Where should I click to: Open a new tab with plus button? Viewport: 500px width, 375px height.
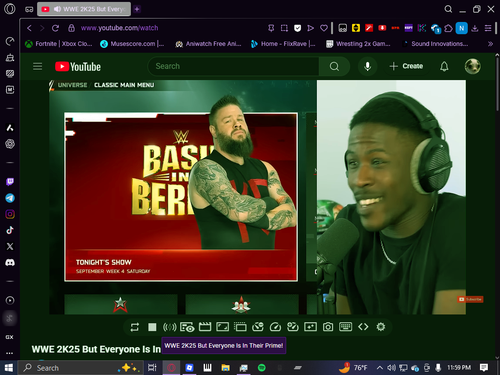[137, 9]
